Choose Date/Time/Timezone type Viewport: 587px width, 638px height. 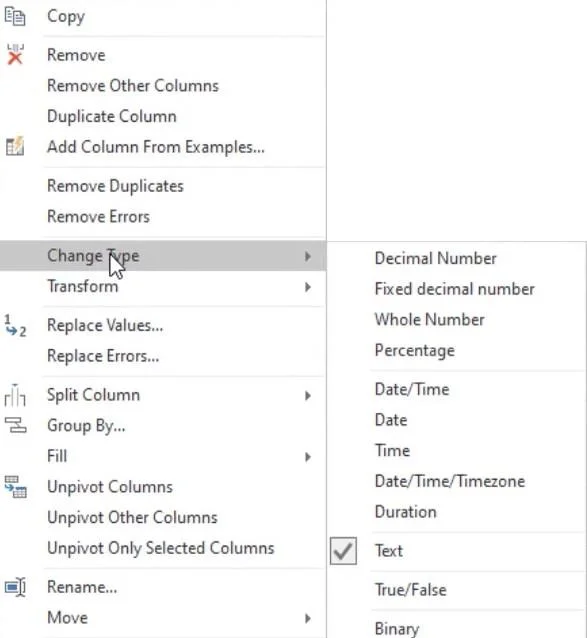click(x=450, y=481)
